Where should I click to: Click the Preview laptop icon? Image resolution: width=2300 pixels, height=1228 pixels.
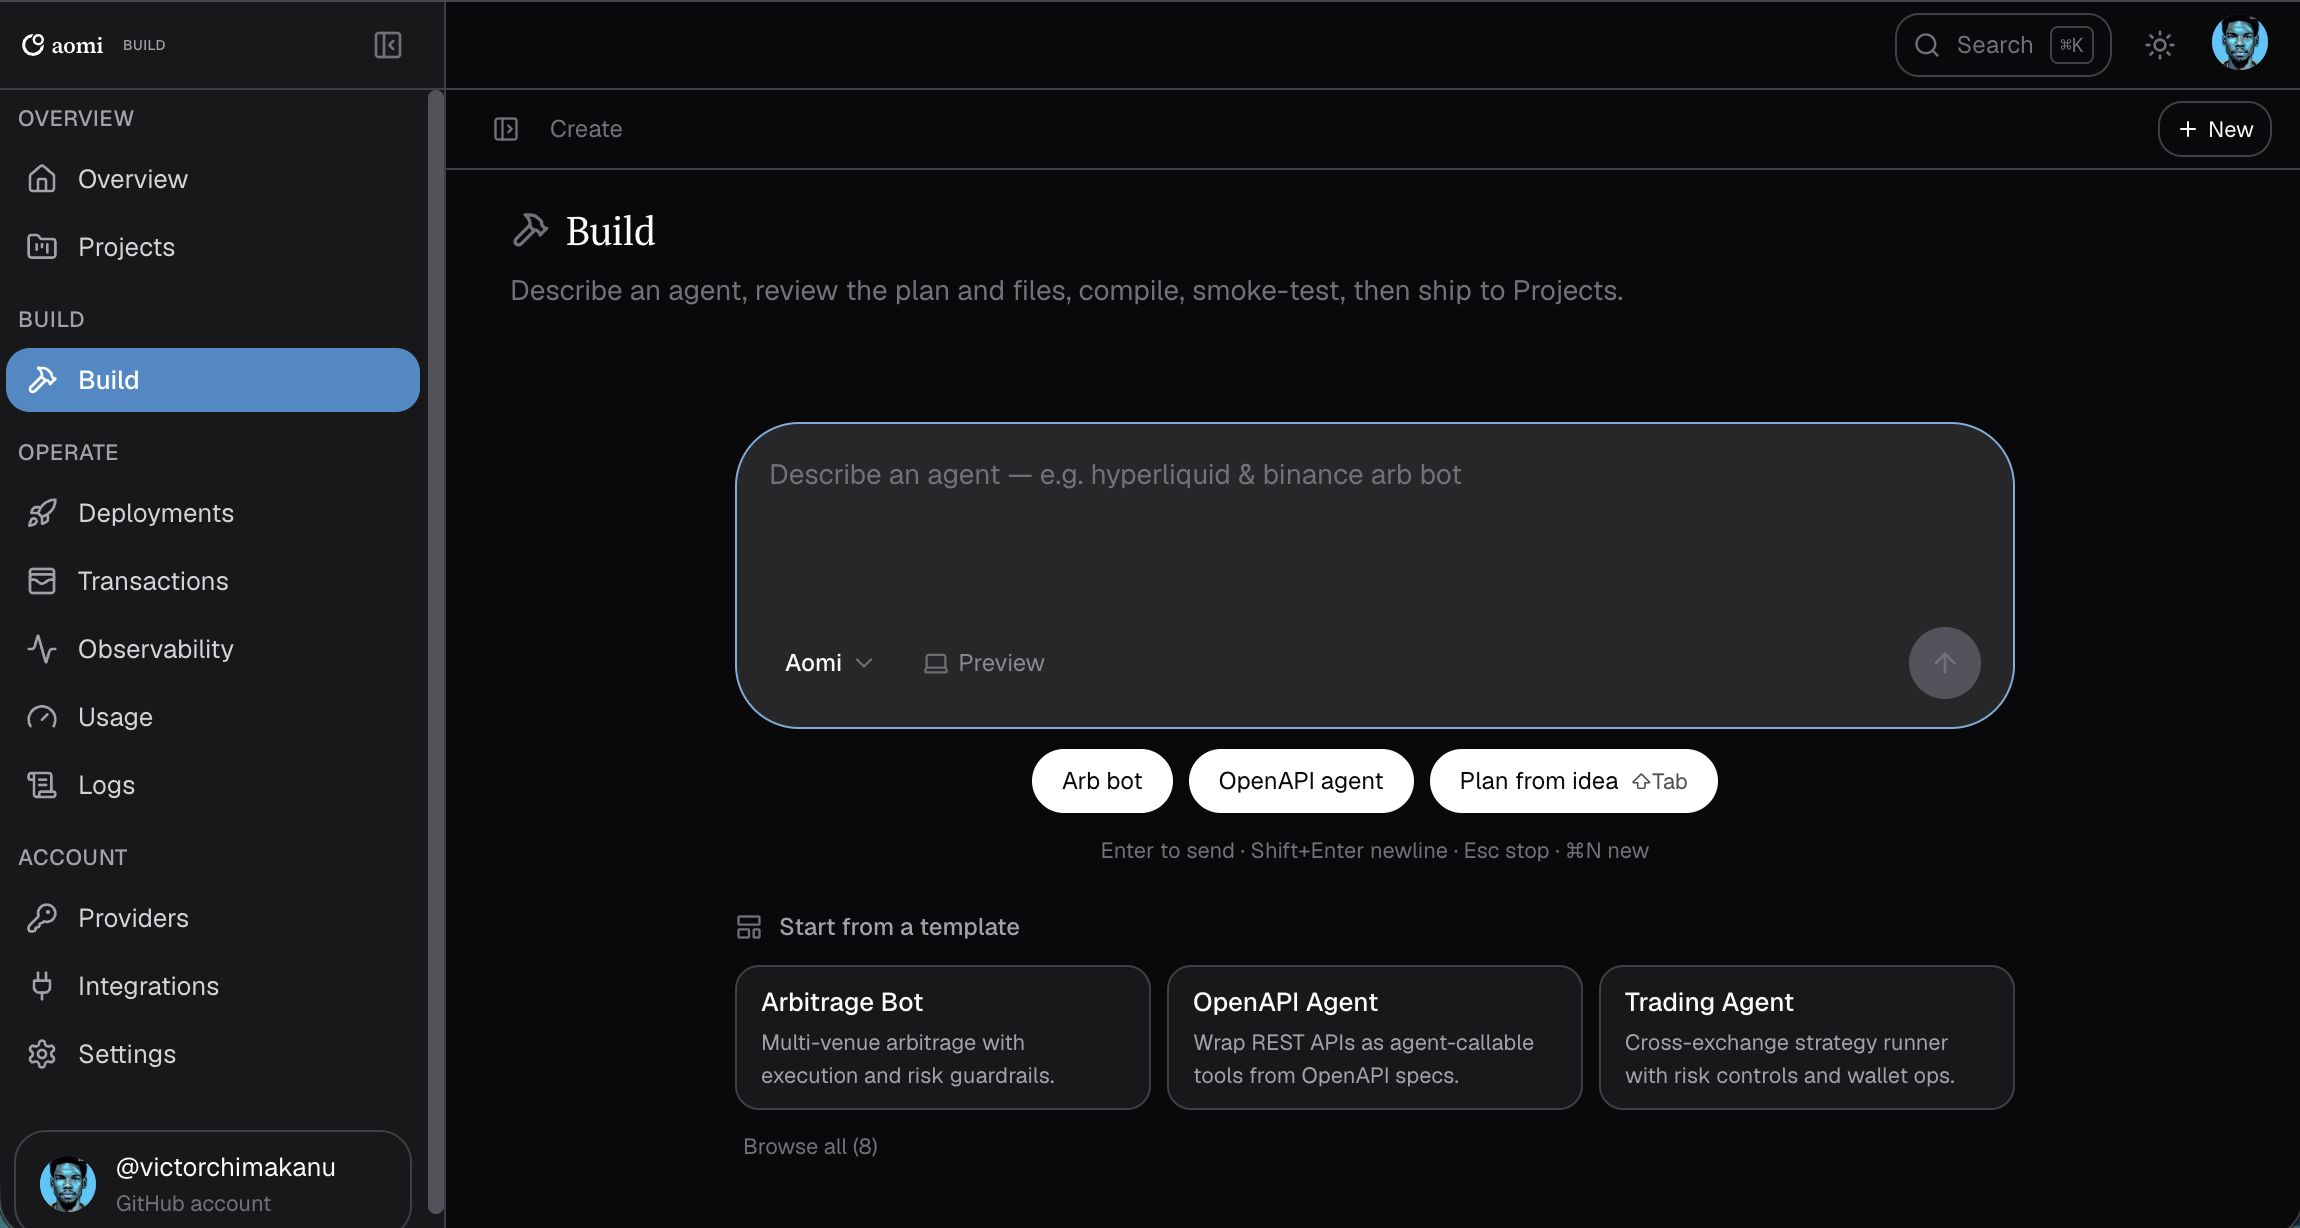(936, 664)
